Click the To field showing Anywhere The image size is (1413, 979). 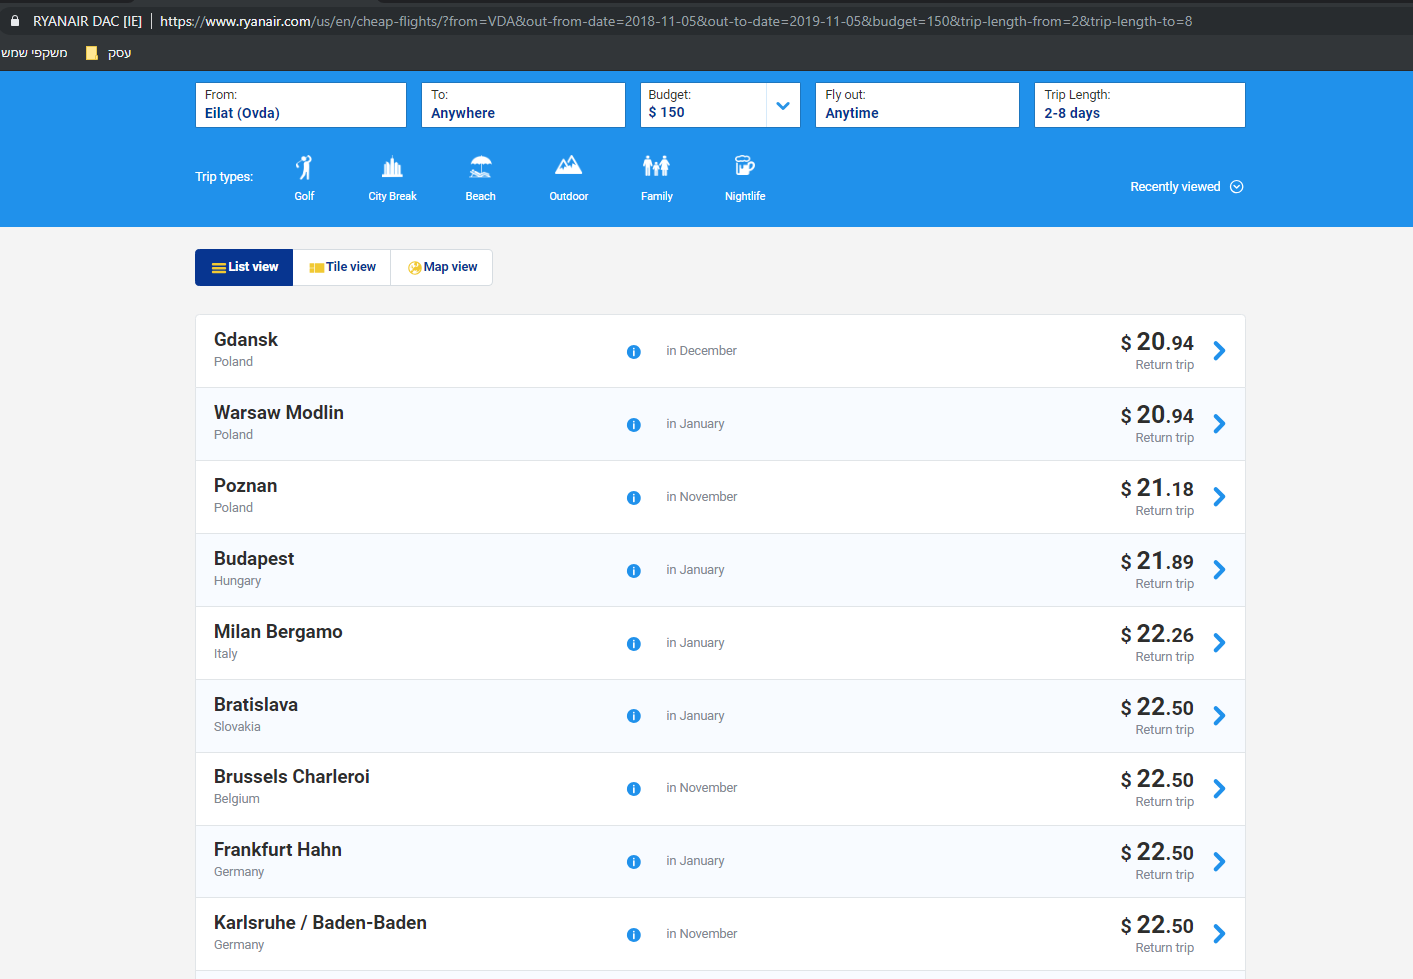tap(523, 105)
